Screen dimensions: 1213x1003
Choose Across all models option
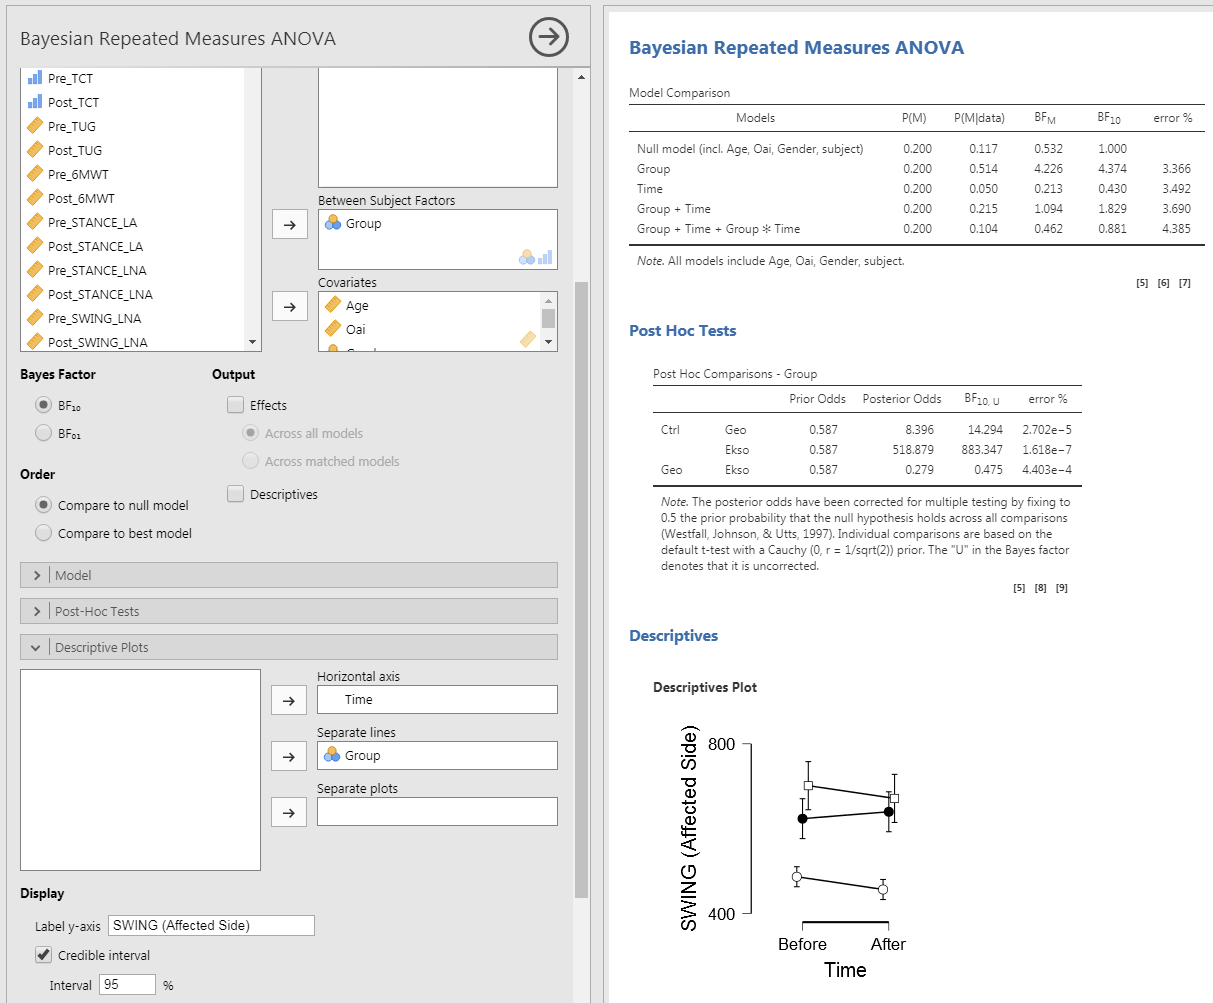pyautogui.click(x=251, y=433)
